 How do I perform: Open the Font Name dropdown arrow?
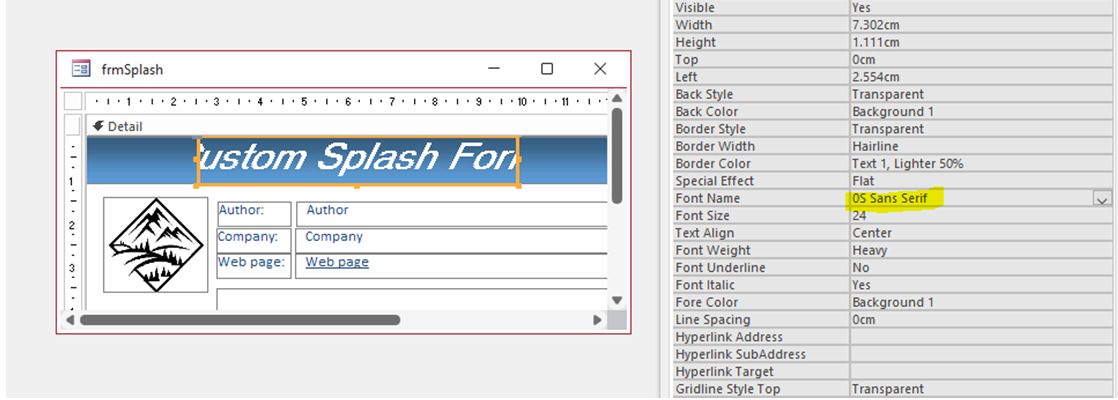click(x=1102, y=198)
